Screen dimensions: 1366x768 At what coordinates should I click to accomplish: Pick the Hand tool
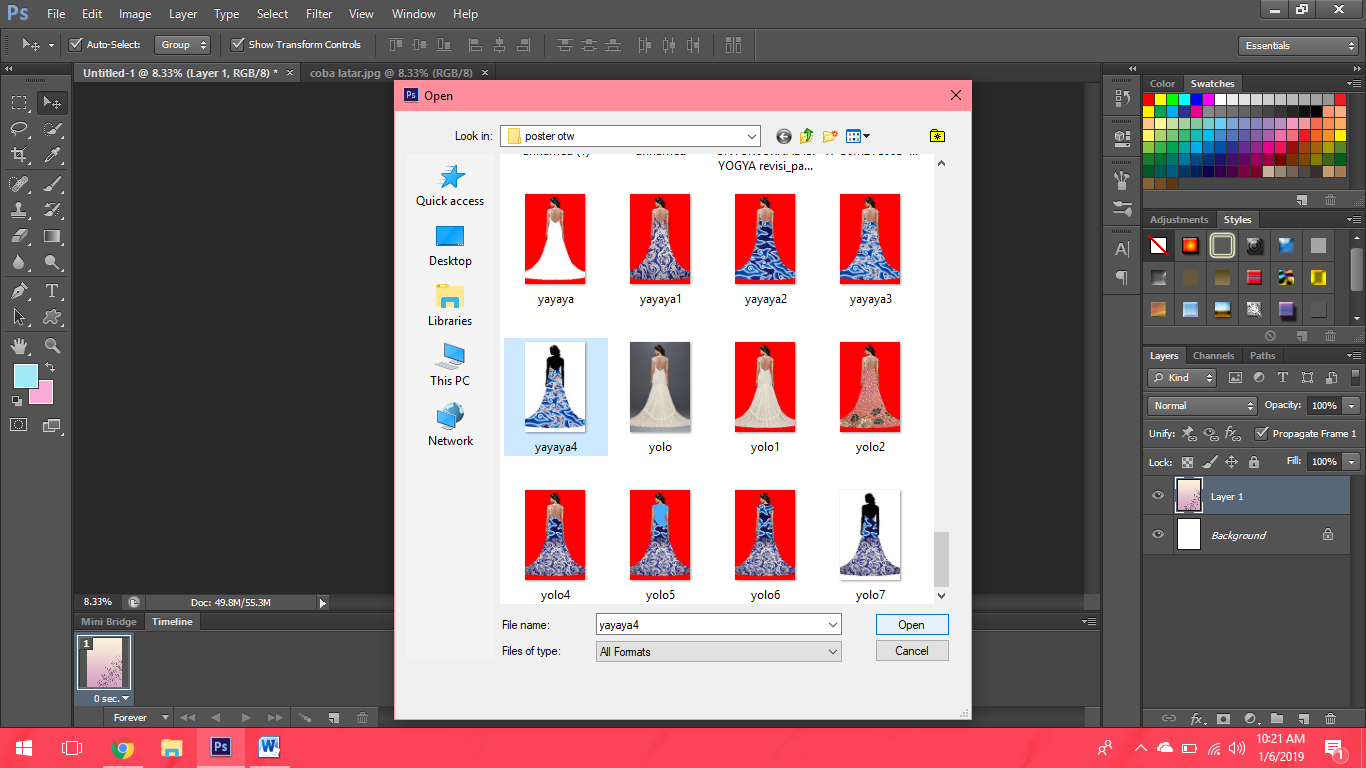(x=18, y=346)
